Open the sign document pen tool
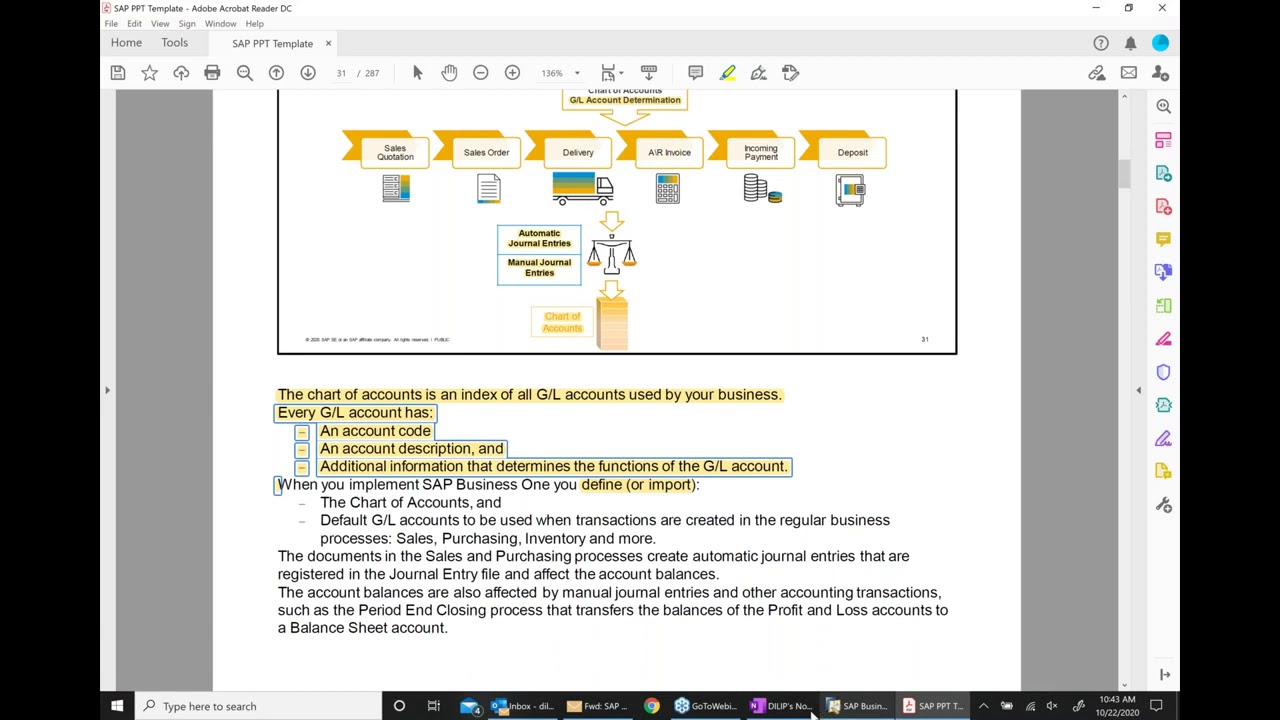 click(x=759, y=73)
